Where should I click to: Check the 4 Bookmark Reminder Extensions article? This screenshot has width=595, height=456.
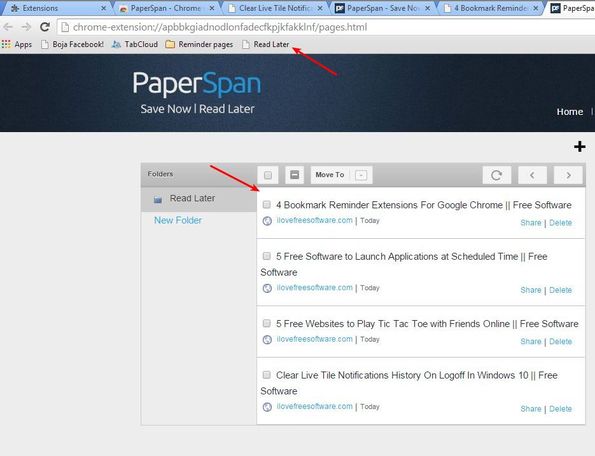[x=267, y=205]
